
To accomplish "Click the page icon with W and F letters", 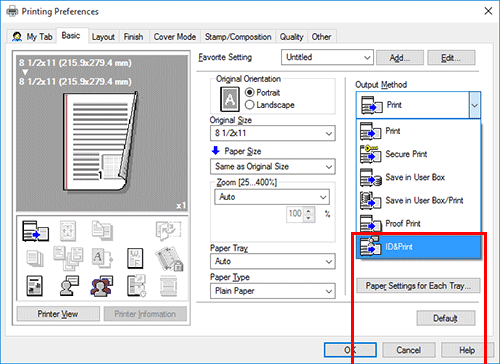I will (x=135, y=258).
